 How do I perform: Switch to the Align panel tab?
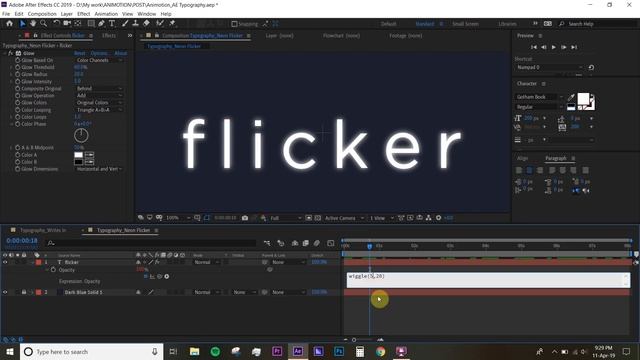522,158
